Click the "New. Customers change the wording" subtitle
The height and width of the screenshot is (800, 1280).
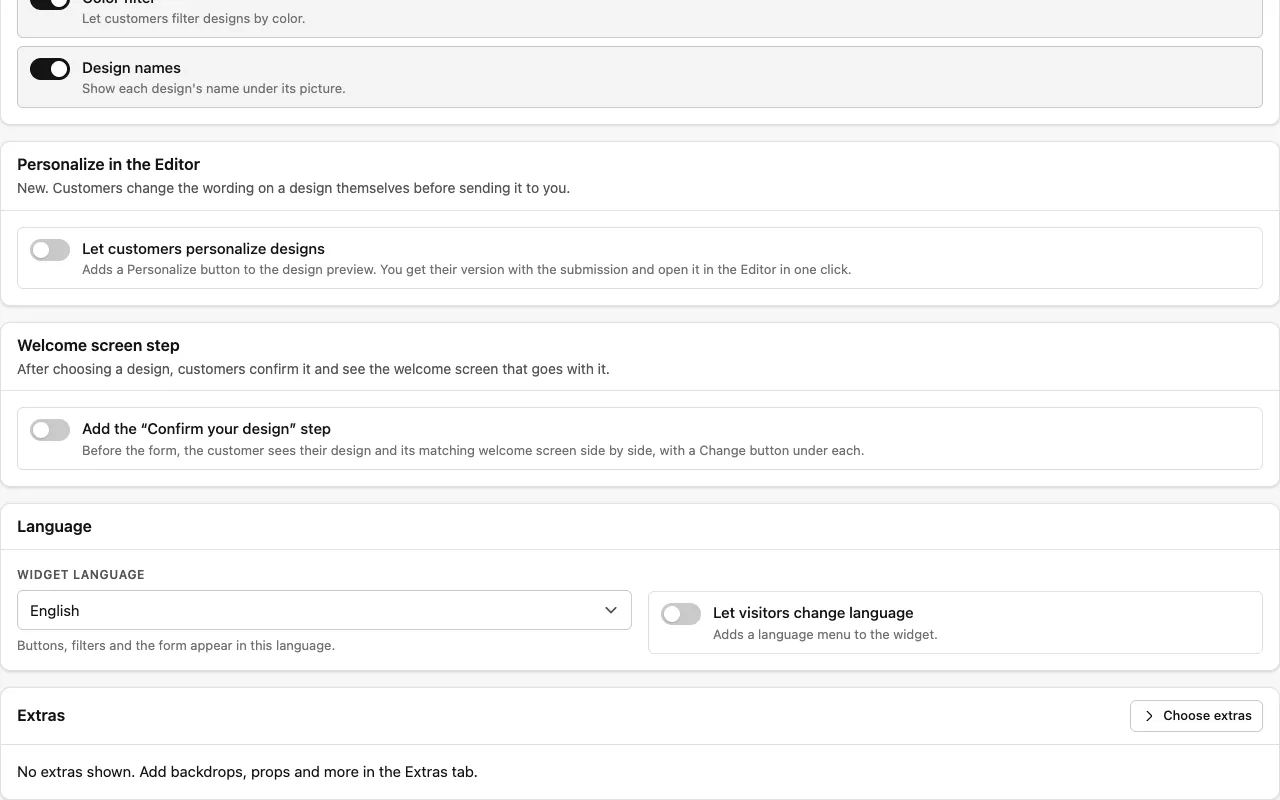point(293,188)
